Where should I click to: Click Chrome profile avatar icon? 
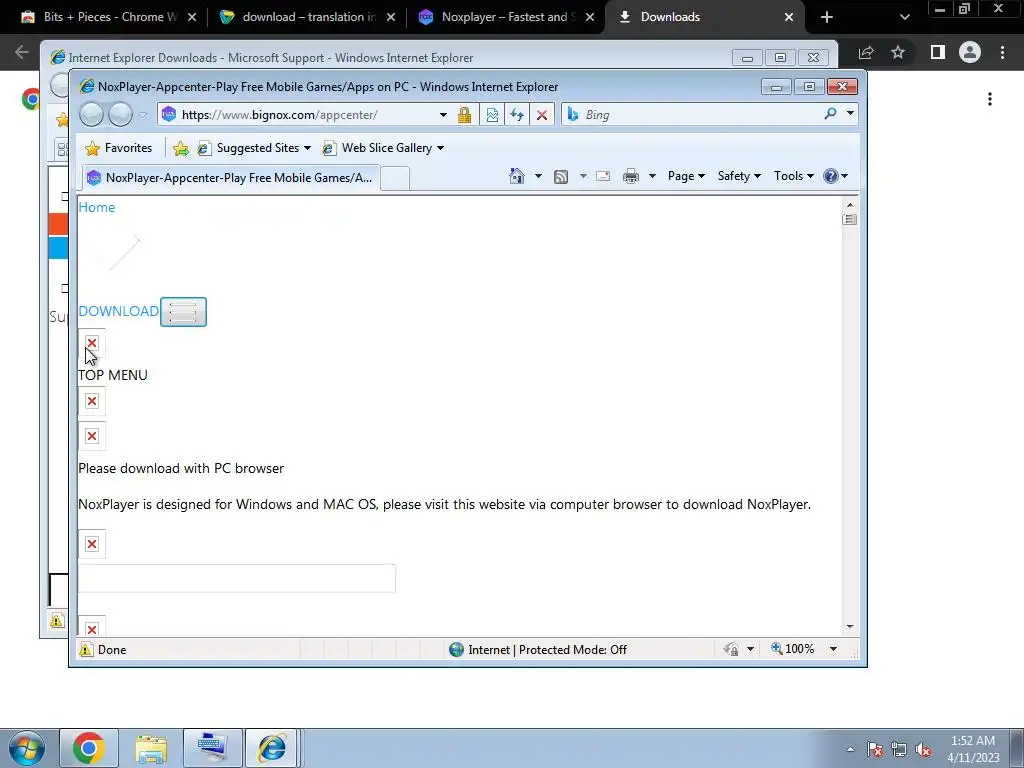click(970, 52)
